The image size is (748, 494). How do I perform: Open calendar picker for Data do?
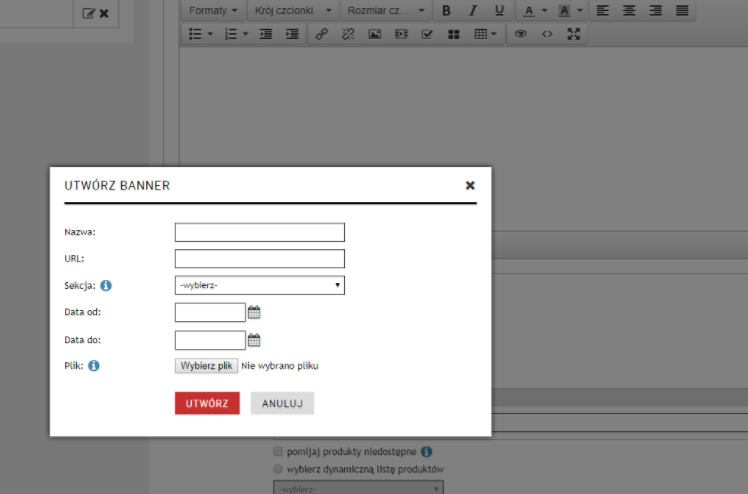click(254, 339)
